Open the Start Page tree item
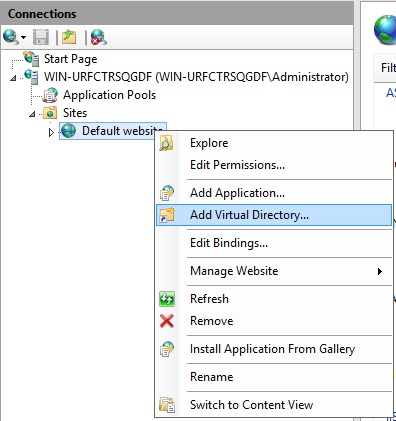 click(70, 59)
